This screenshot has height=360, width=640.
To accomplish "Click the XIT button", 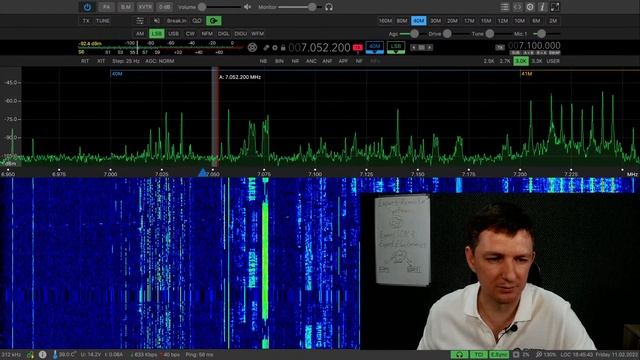I will point(101,61).
